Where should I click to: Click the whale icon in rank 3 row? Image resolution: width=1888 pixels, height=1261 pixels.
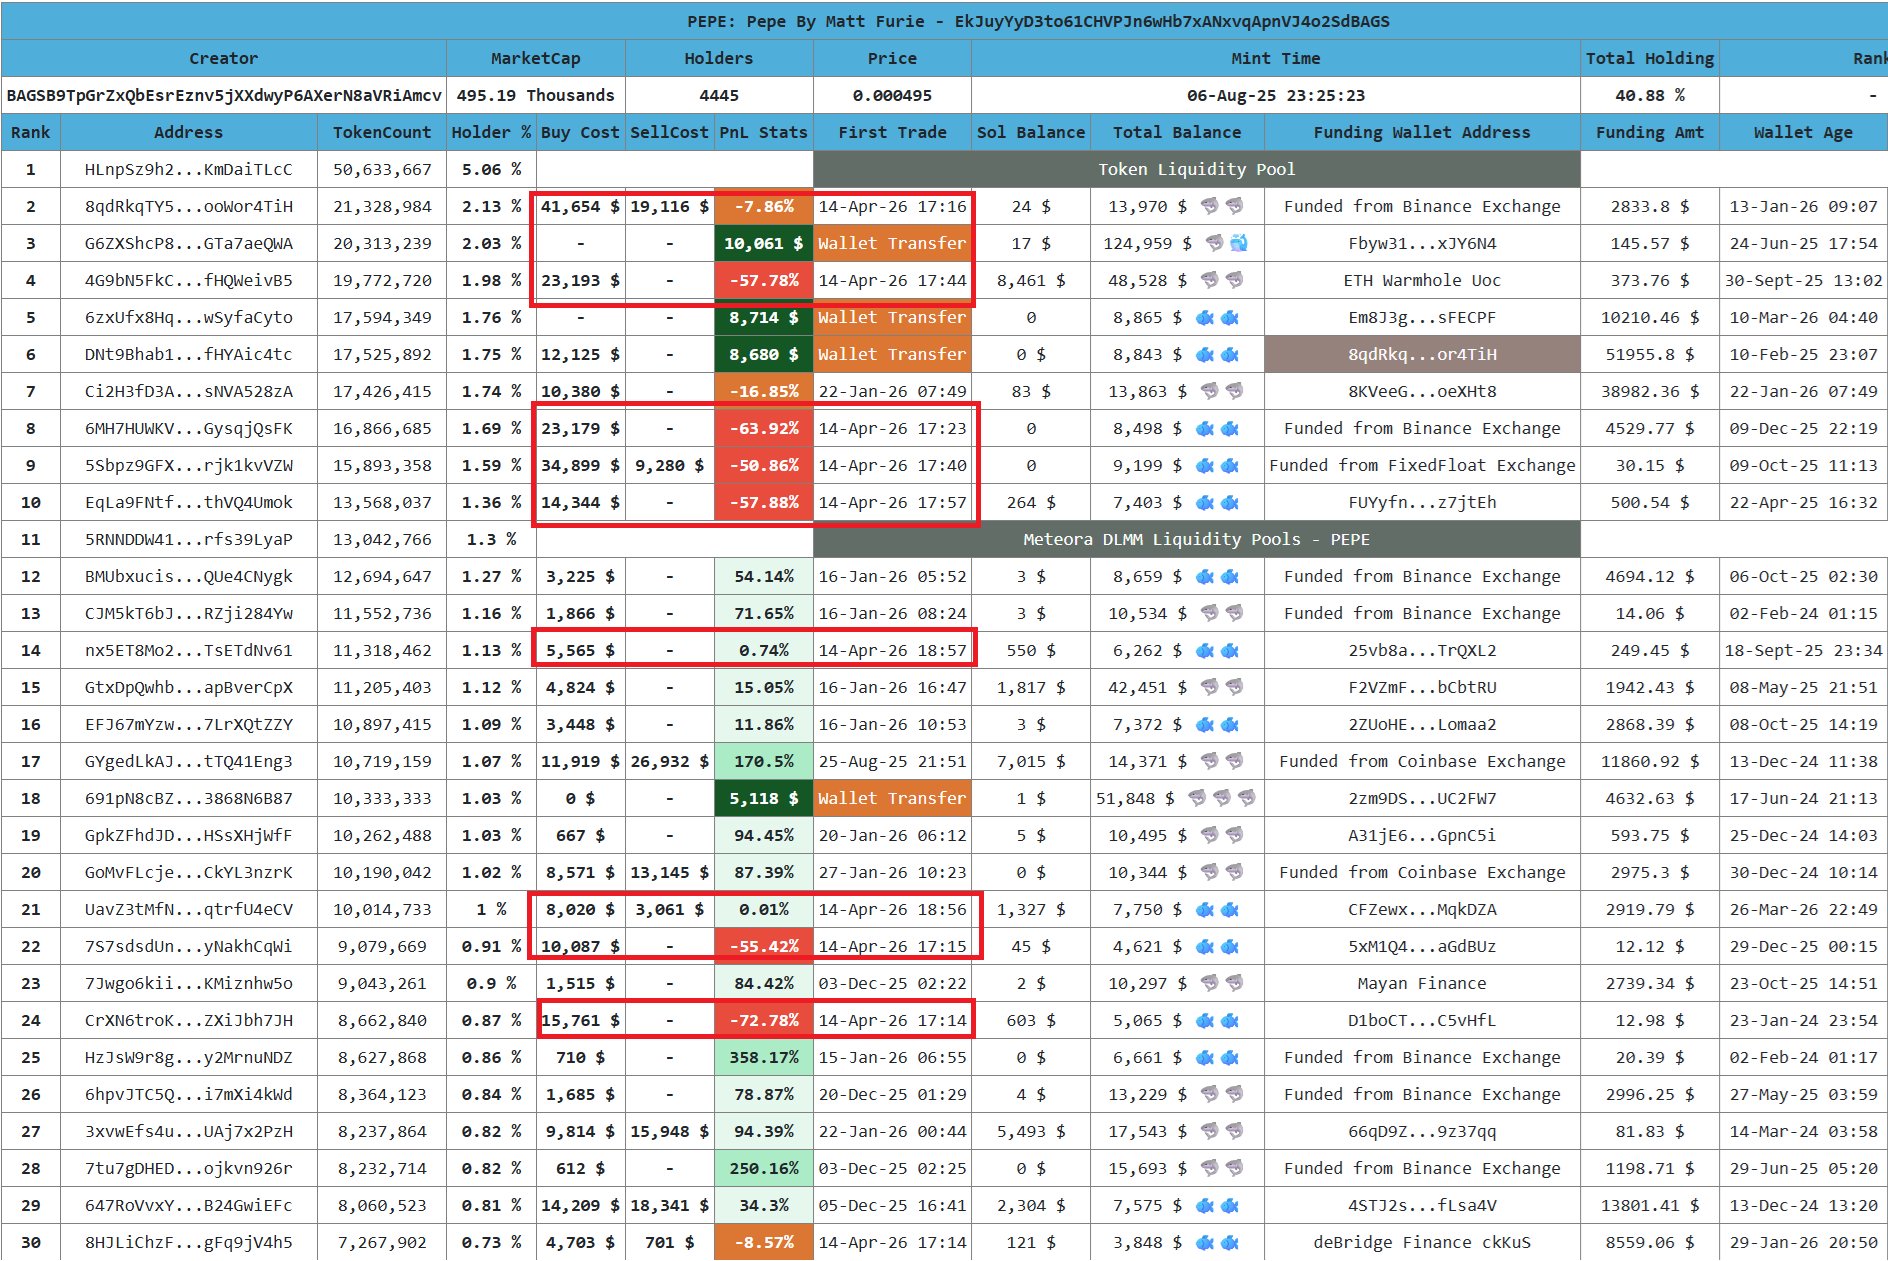[1239, 243]
